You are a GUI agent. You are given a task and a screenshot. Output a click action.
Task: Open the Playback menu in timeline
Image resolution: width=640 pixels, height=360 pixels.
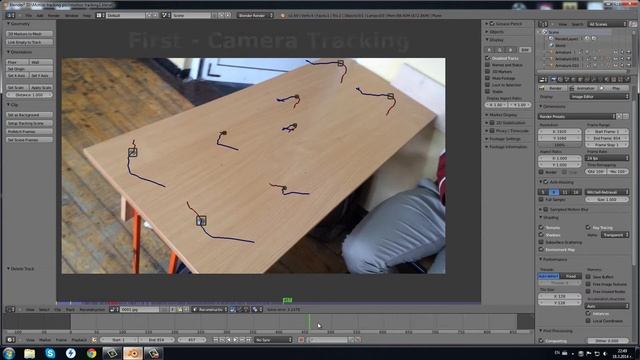pos(79,340)
